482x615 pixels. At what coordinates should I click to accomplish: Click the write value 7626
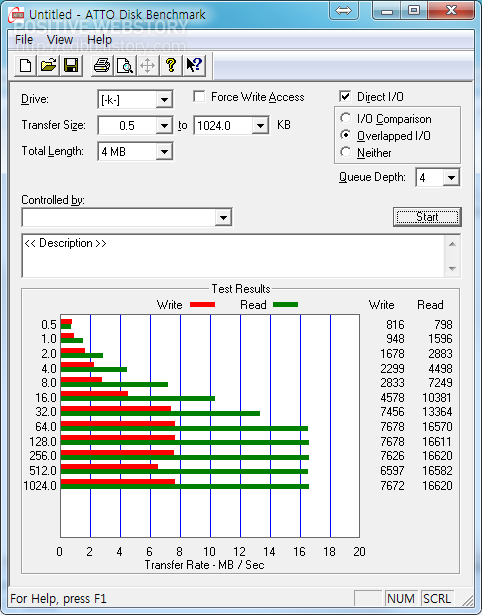392,455
